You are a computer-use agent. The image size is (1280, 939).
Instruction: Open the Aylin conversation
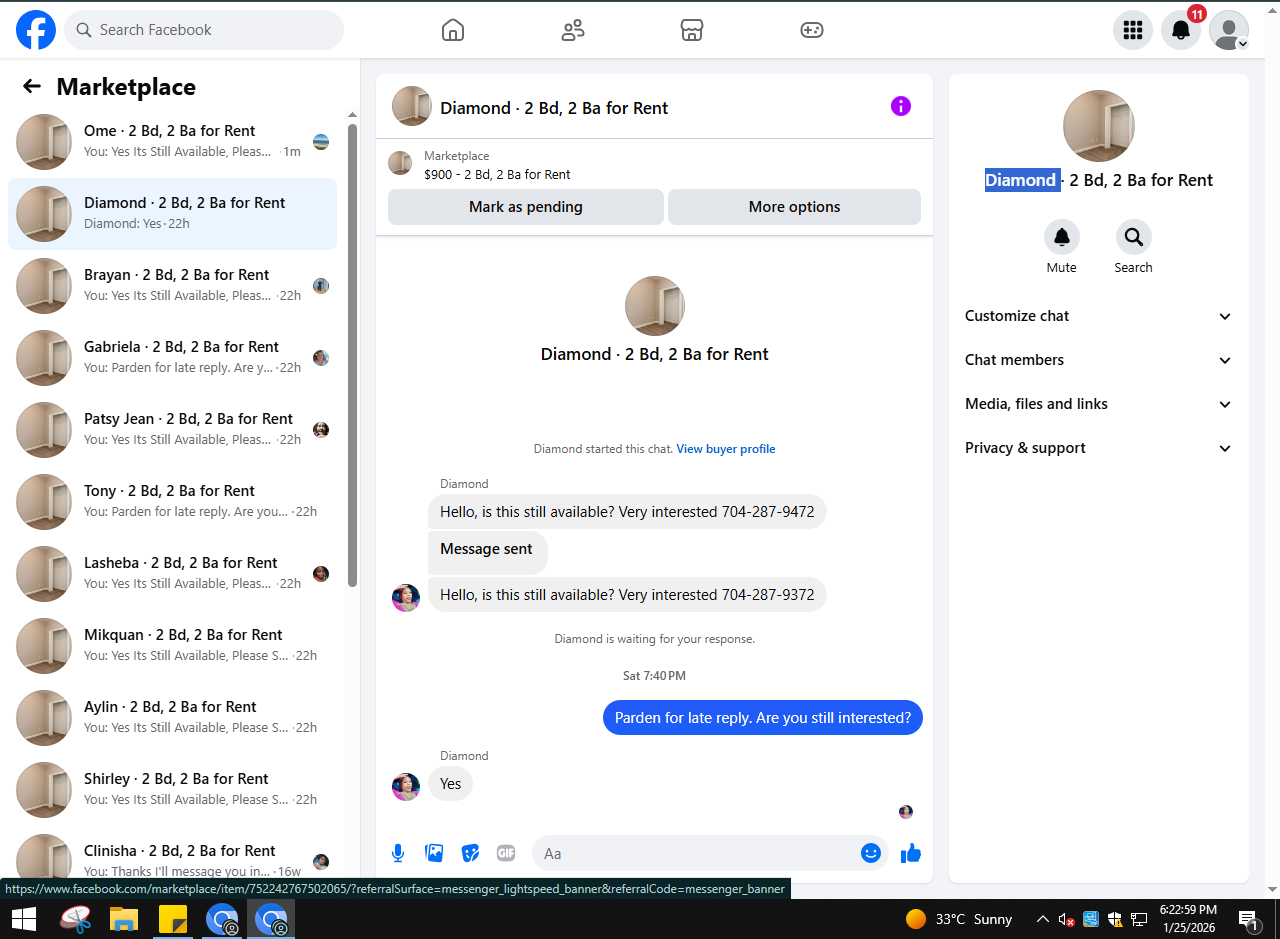pyautogui.click(x=172, y=718)
